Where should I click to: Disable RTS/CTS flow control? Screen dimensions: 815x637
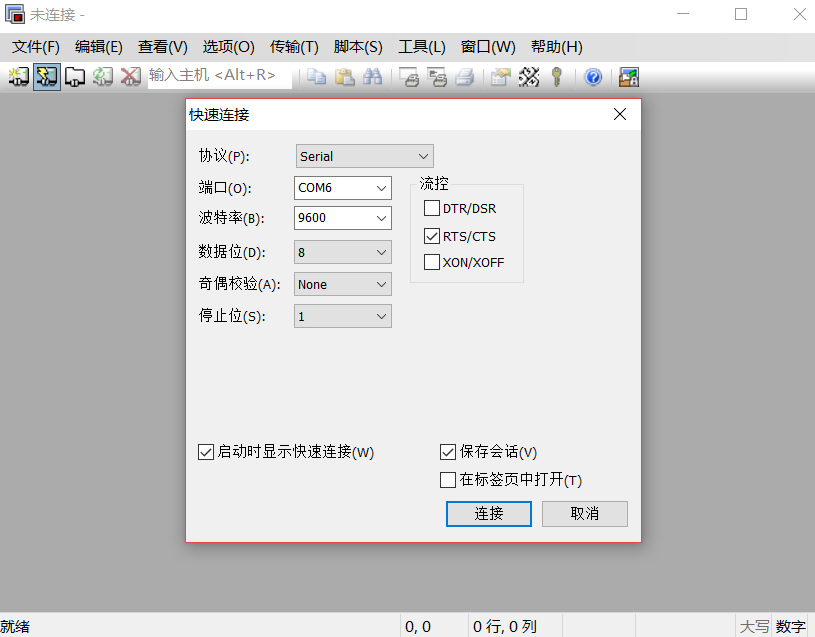tap(433, 236)
